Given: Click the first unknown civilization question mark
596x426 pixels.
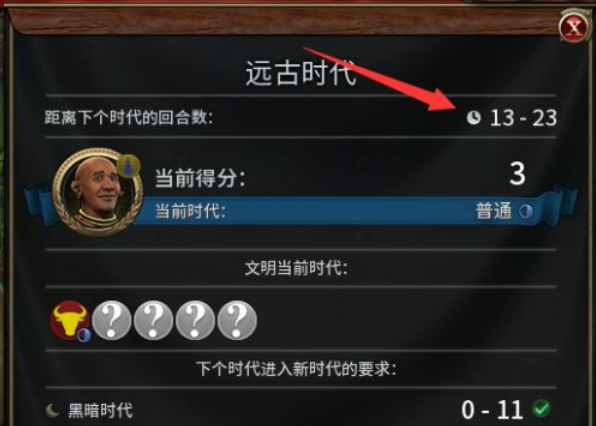Looking at the screenshot, I should [x=112, y=320].
